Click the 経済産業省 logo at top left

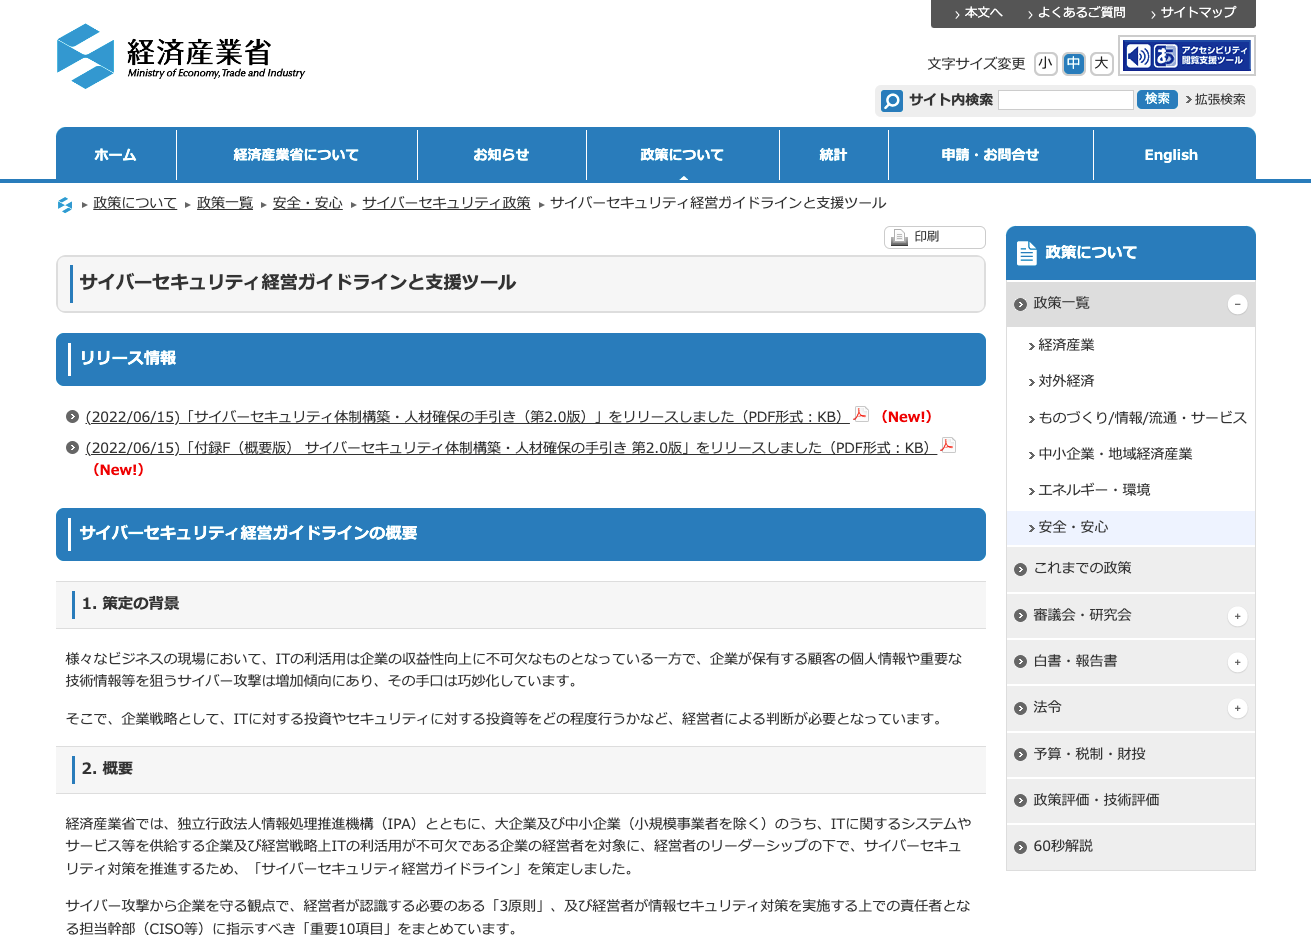coord(180,55)
